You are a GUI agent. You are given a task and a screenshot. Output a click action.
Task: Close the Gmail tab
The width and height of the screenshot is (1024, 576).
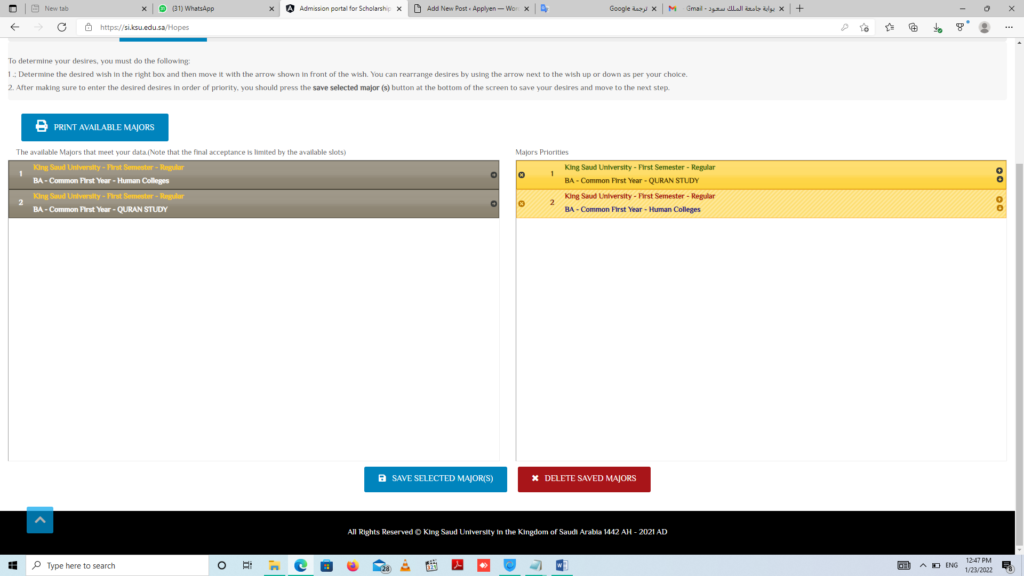pyautogui.click(x=781, y=8)
